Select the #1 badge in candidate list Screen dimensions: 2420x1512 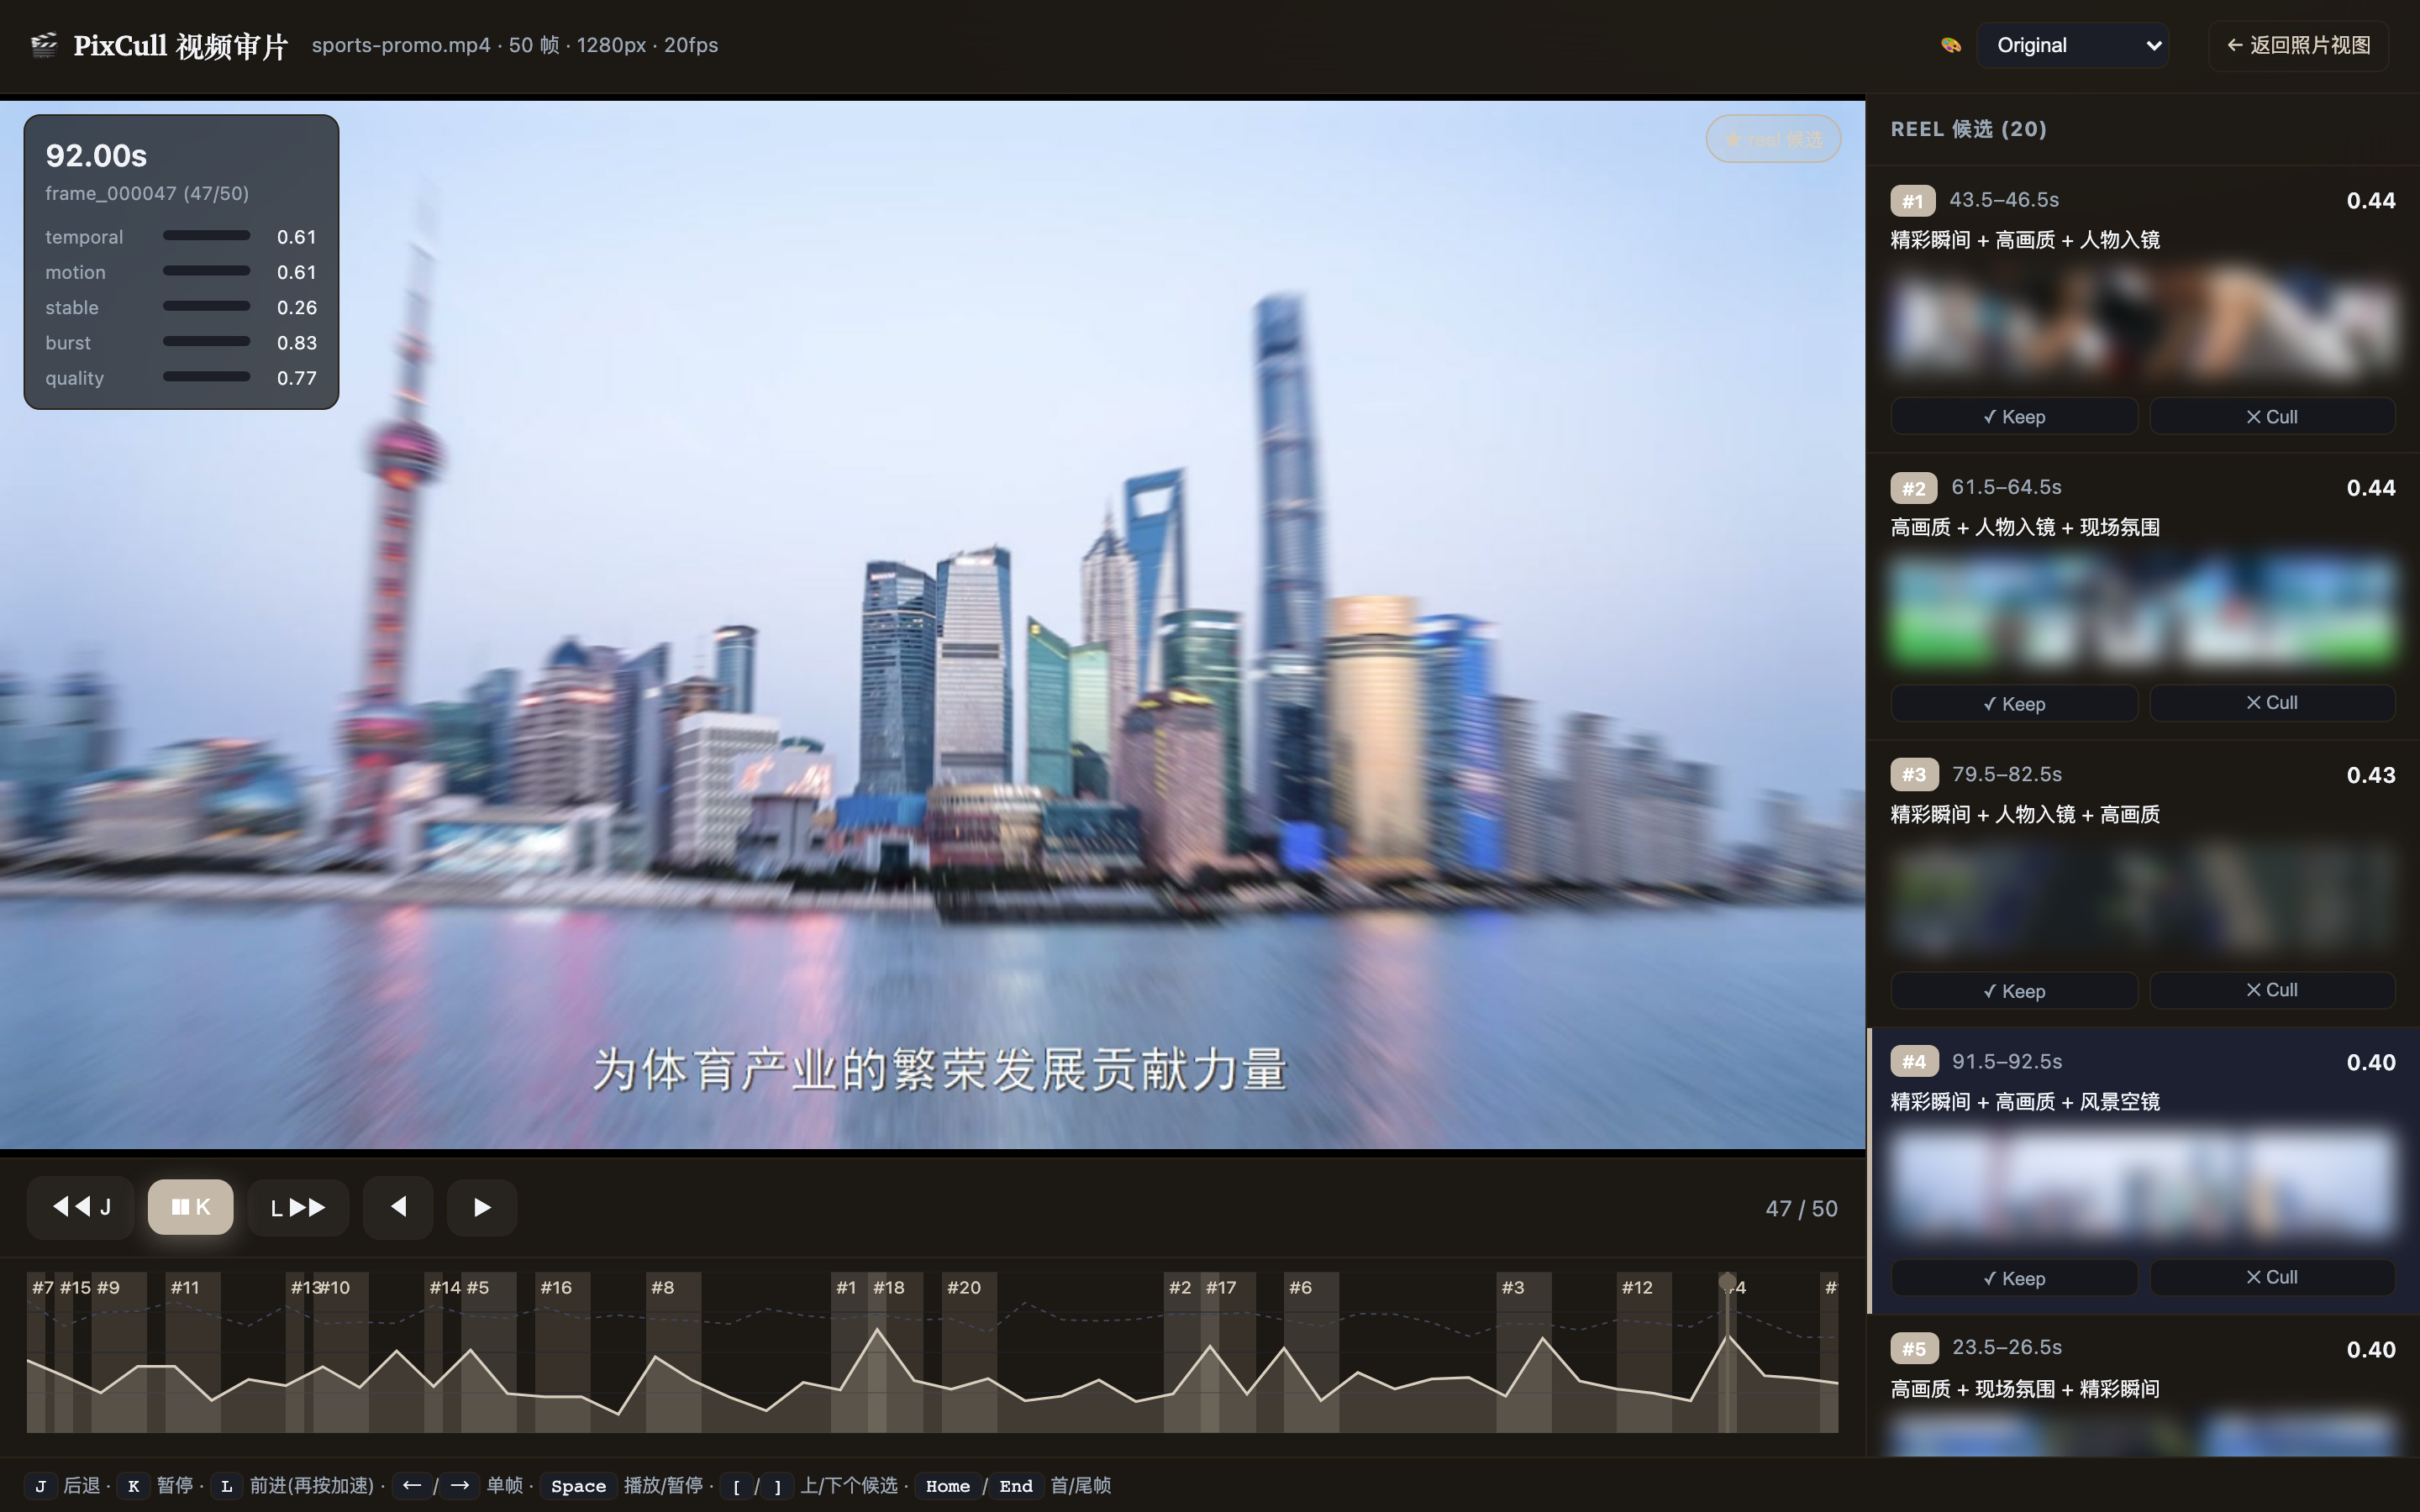click(1912, 200)
